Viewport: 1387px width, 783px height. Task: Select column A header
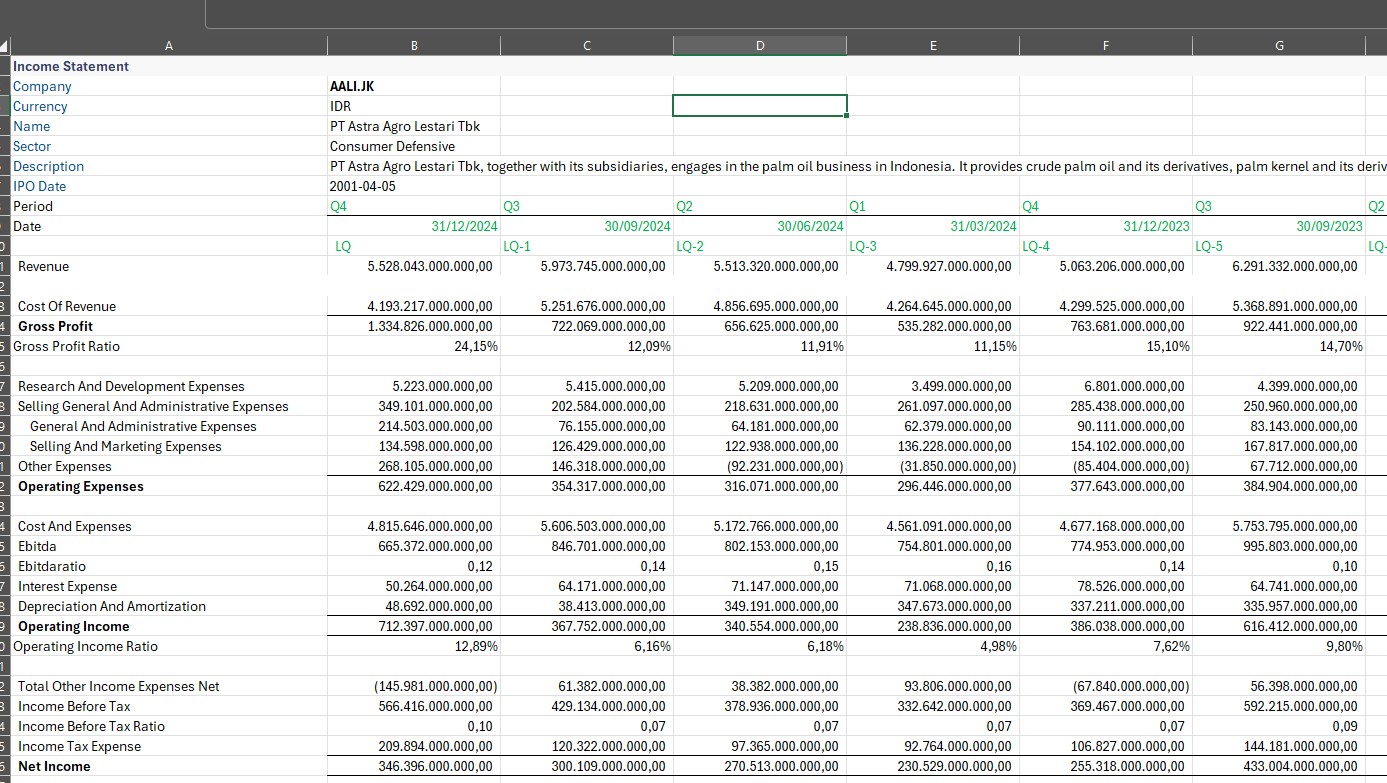[168, 46]
